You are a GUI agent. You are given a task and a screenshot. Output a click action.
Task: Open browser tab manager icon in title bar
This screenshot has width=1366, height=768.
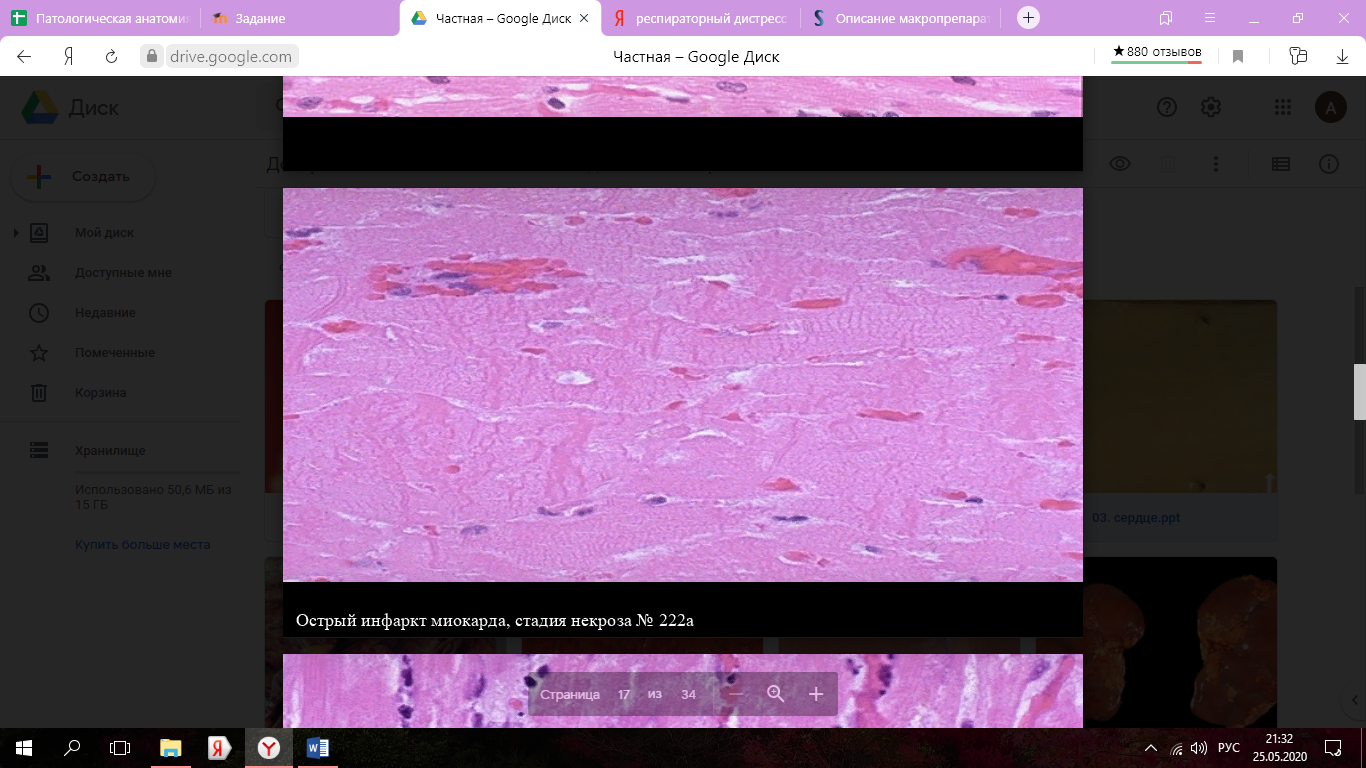point(1166,18)
